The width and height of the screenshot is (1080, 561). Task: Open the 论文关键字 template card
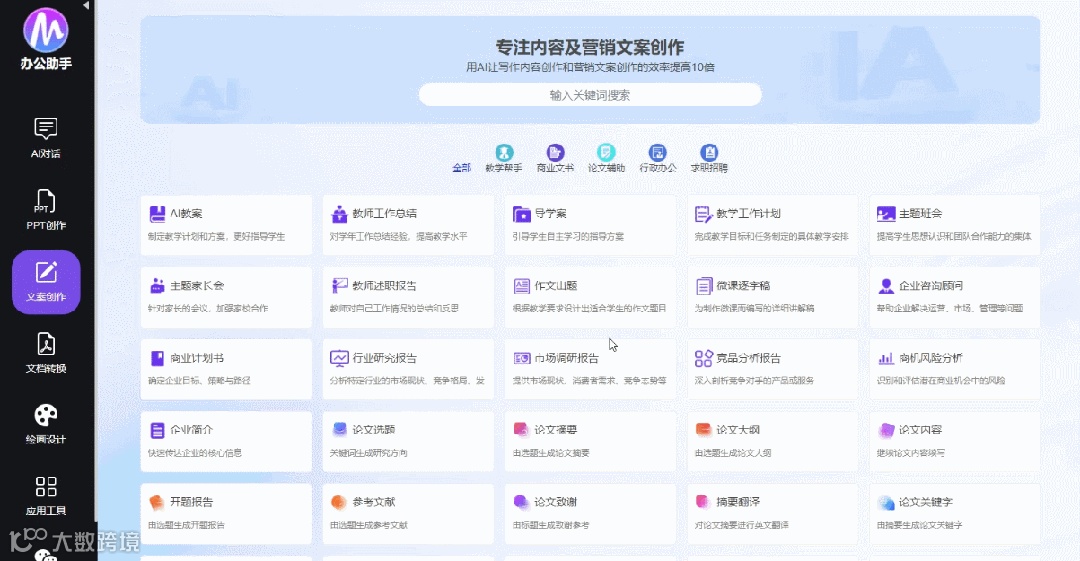954,513
